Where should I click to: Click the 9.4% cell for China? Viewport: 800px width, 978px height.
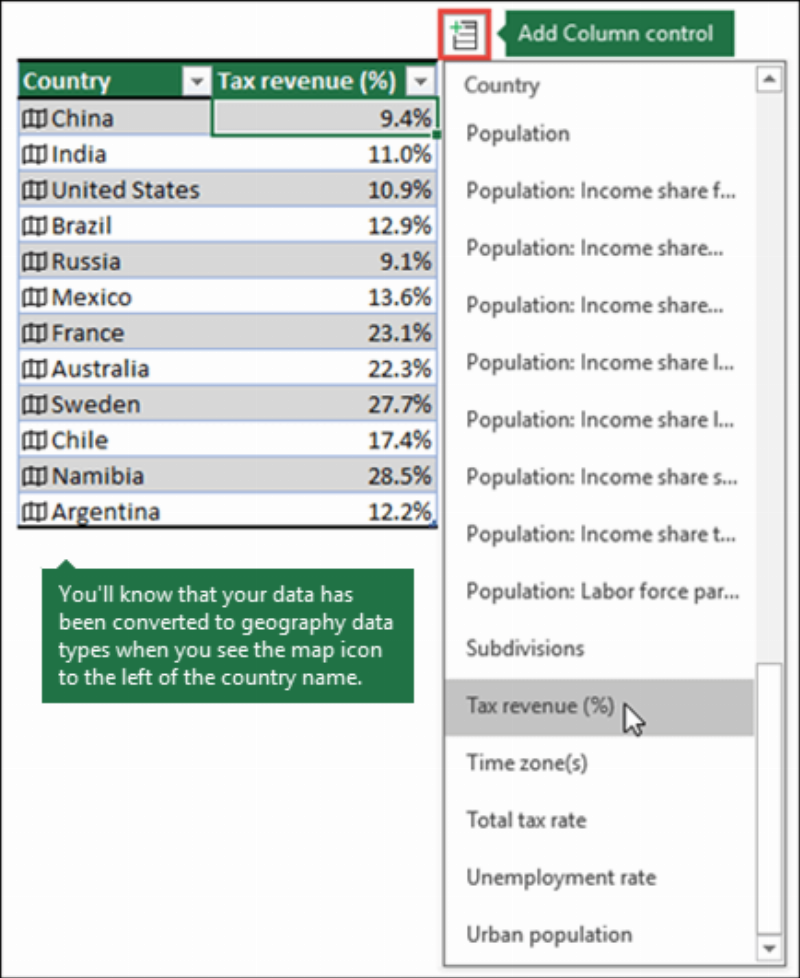coord(325,117)
